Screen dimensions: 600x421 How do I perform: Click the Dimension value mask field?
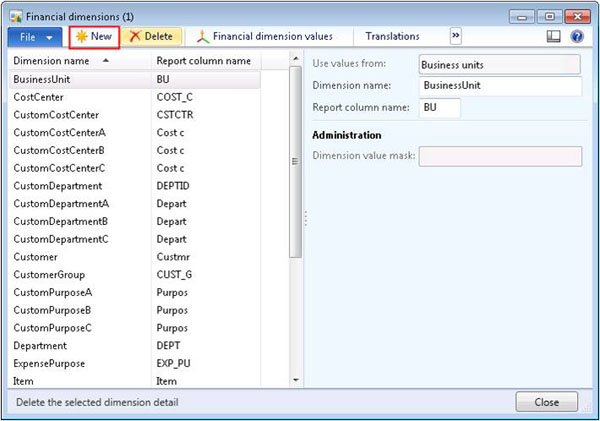pyautogui.click(x=499, y=156)
